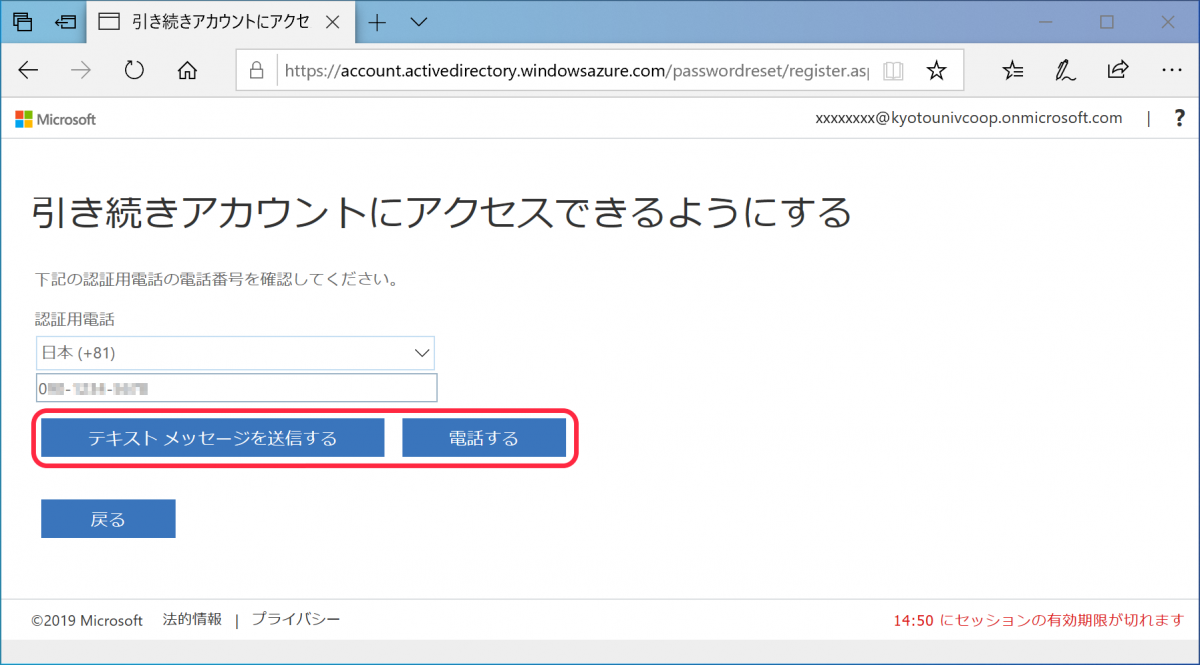This screenshot has height=665, width=1200.
Task: Open the favorites hub icon
Action: pyautogui.click(x=1013, y=70)
